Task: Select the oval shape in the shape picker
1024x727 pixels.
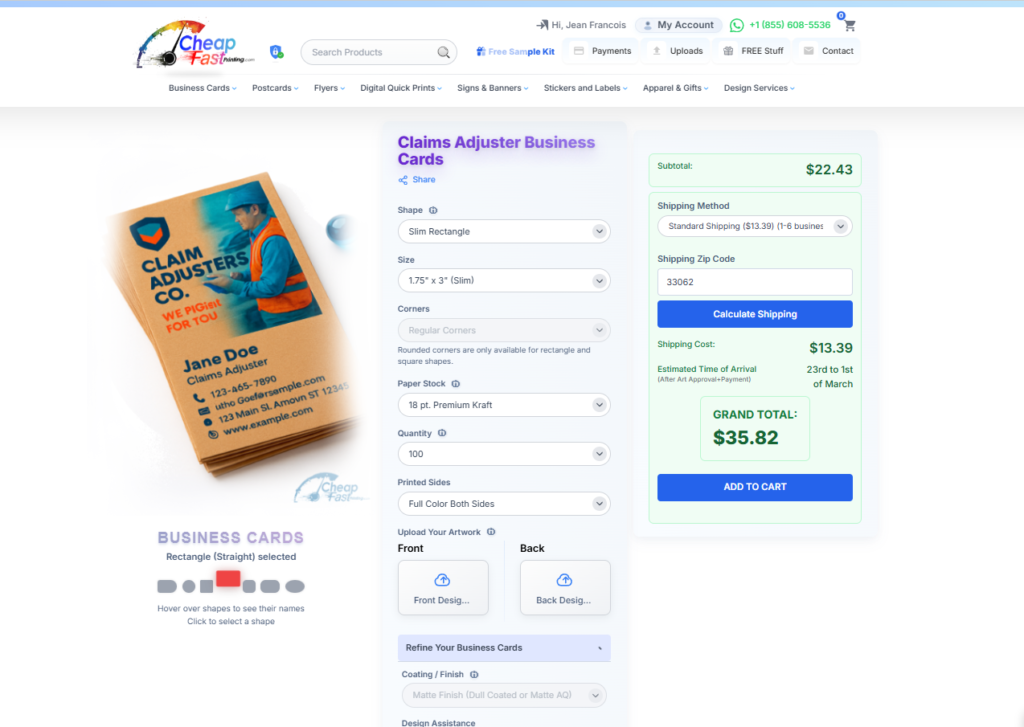Action: pos(295,587)
